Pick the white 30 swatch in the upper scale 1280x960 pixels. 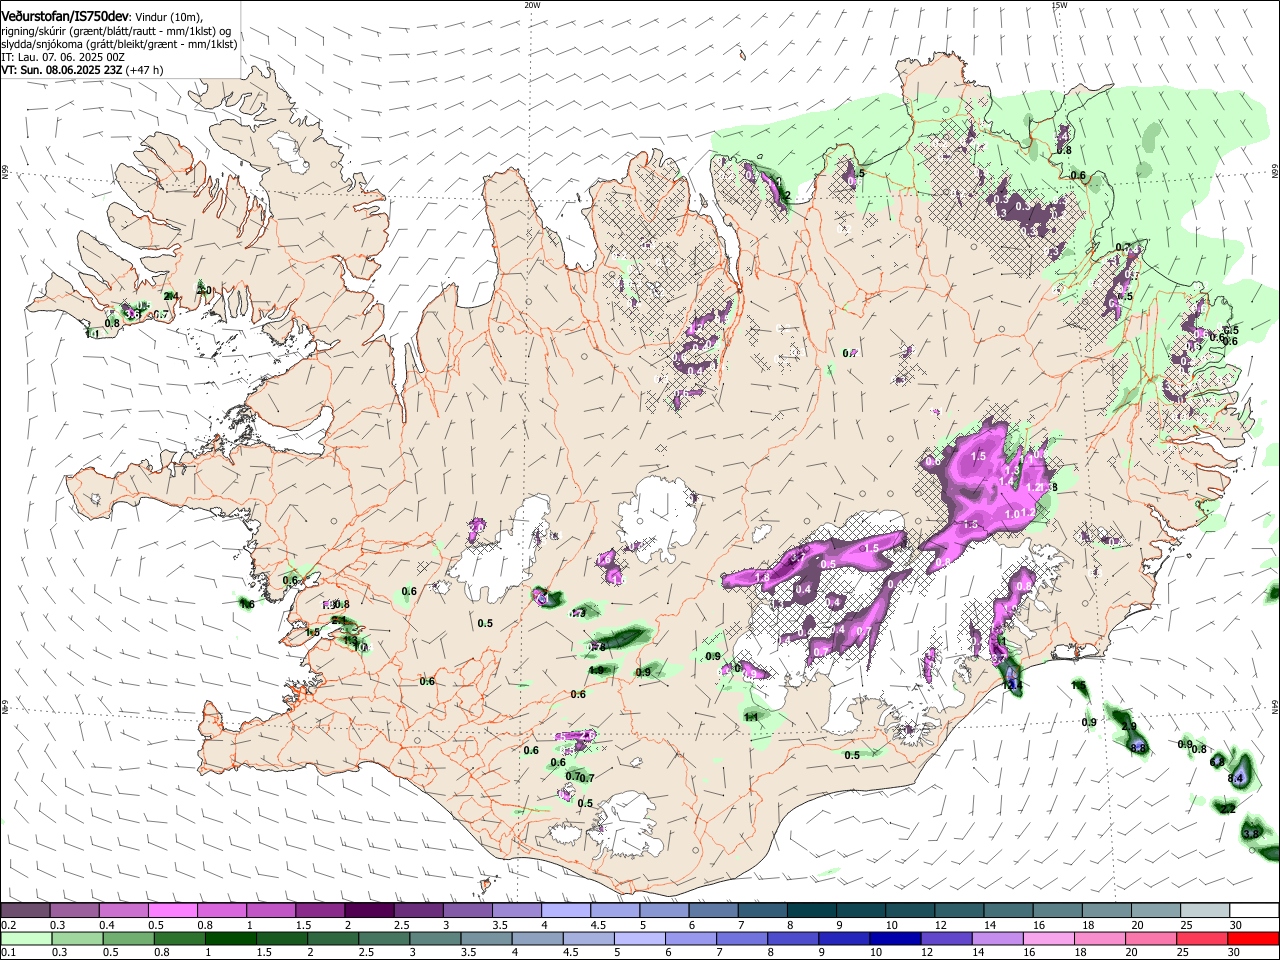pyautogui.click(x=1255, y=911)
